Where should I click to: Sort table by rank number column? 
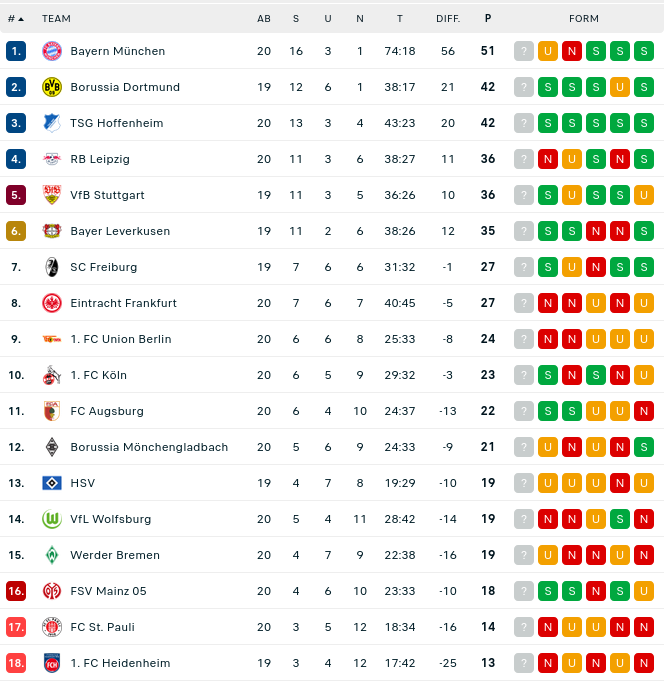[x=16, y=18]
